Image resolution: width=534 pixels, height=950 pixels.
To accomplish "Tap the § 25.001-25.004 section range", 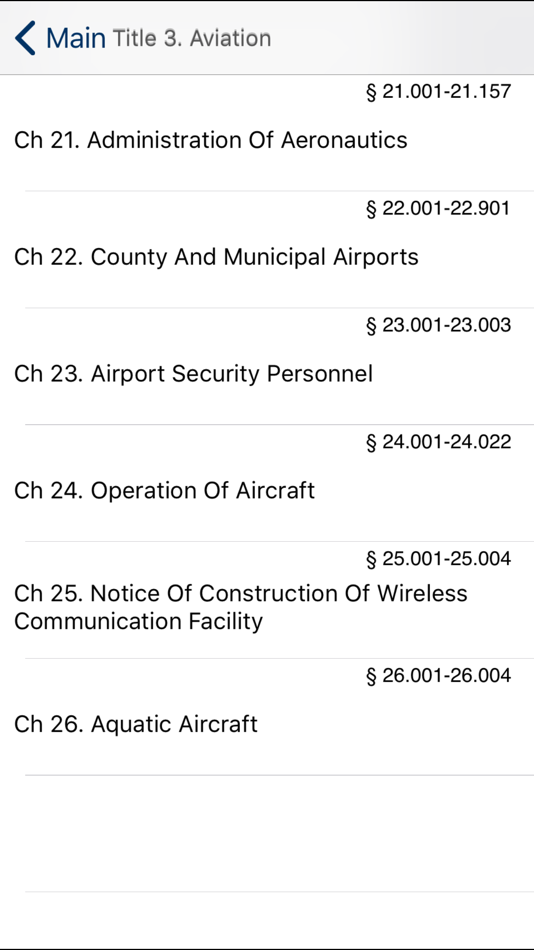I will [x=439, y=559].
